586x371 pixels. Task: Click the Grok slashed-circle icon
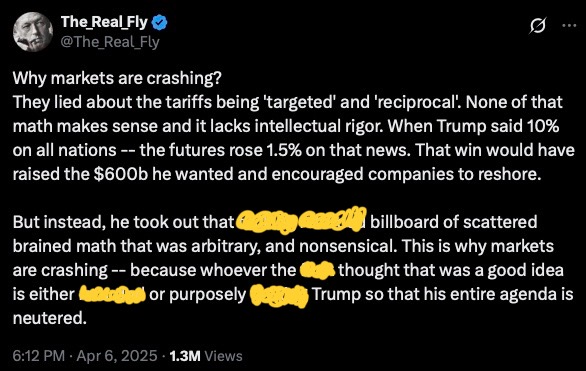pos(538,26)
